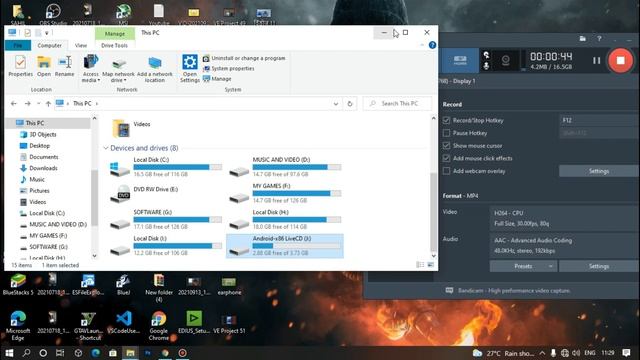Click the F12 hotkey field in Bandicam
This screenshot has width=640, height=360.
[598, 120]
